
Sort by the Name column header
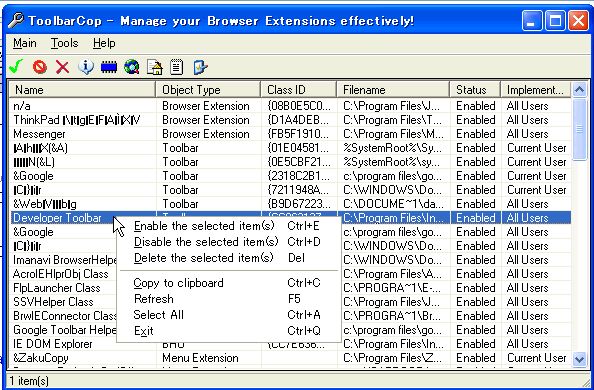[82, 90]
